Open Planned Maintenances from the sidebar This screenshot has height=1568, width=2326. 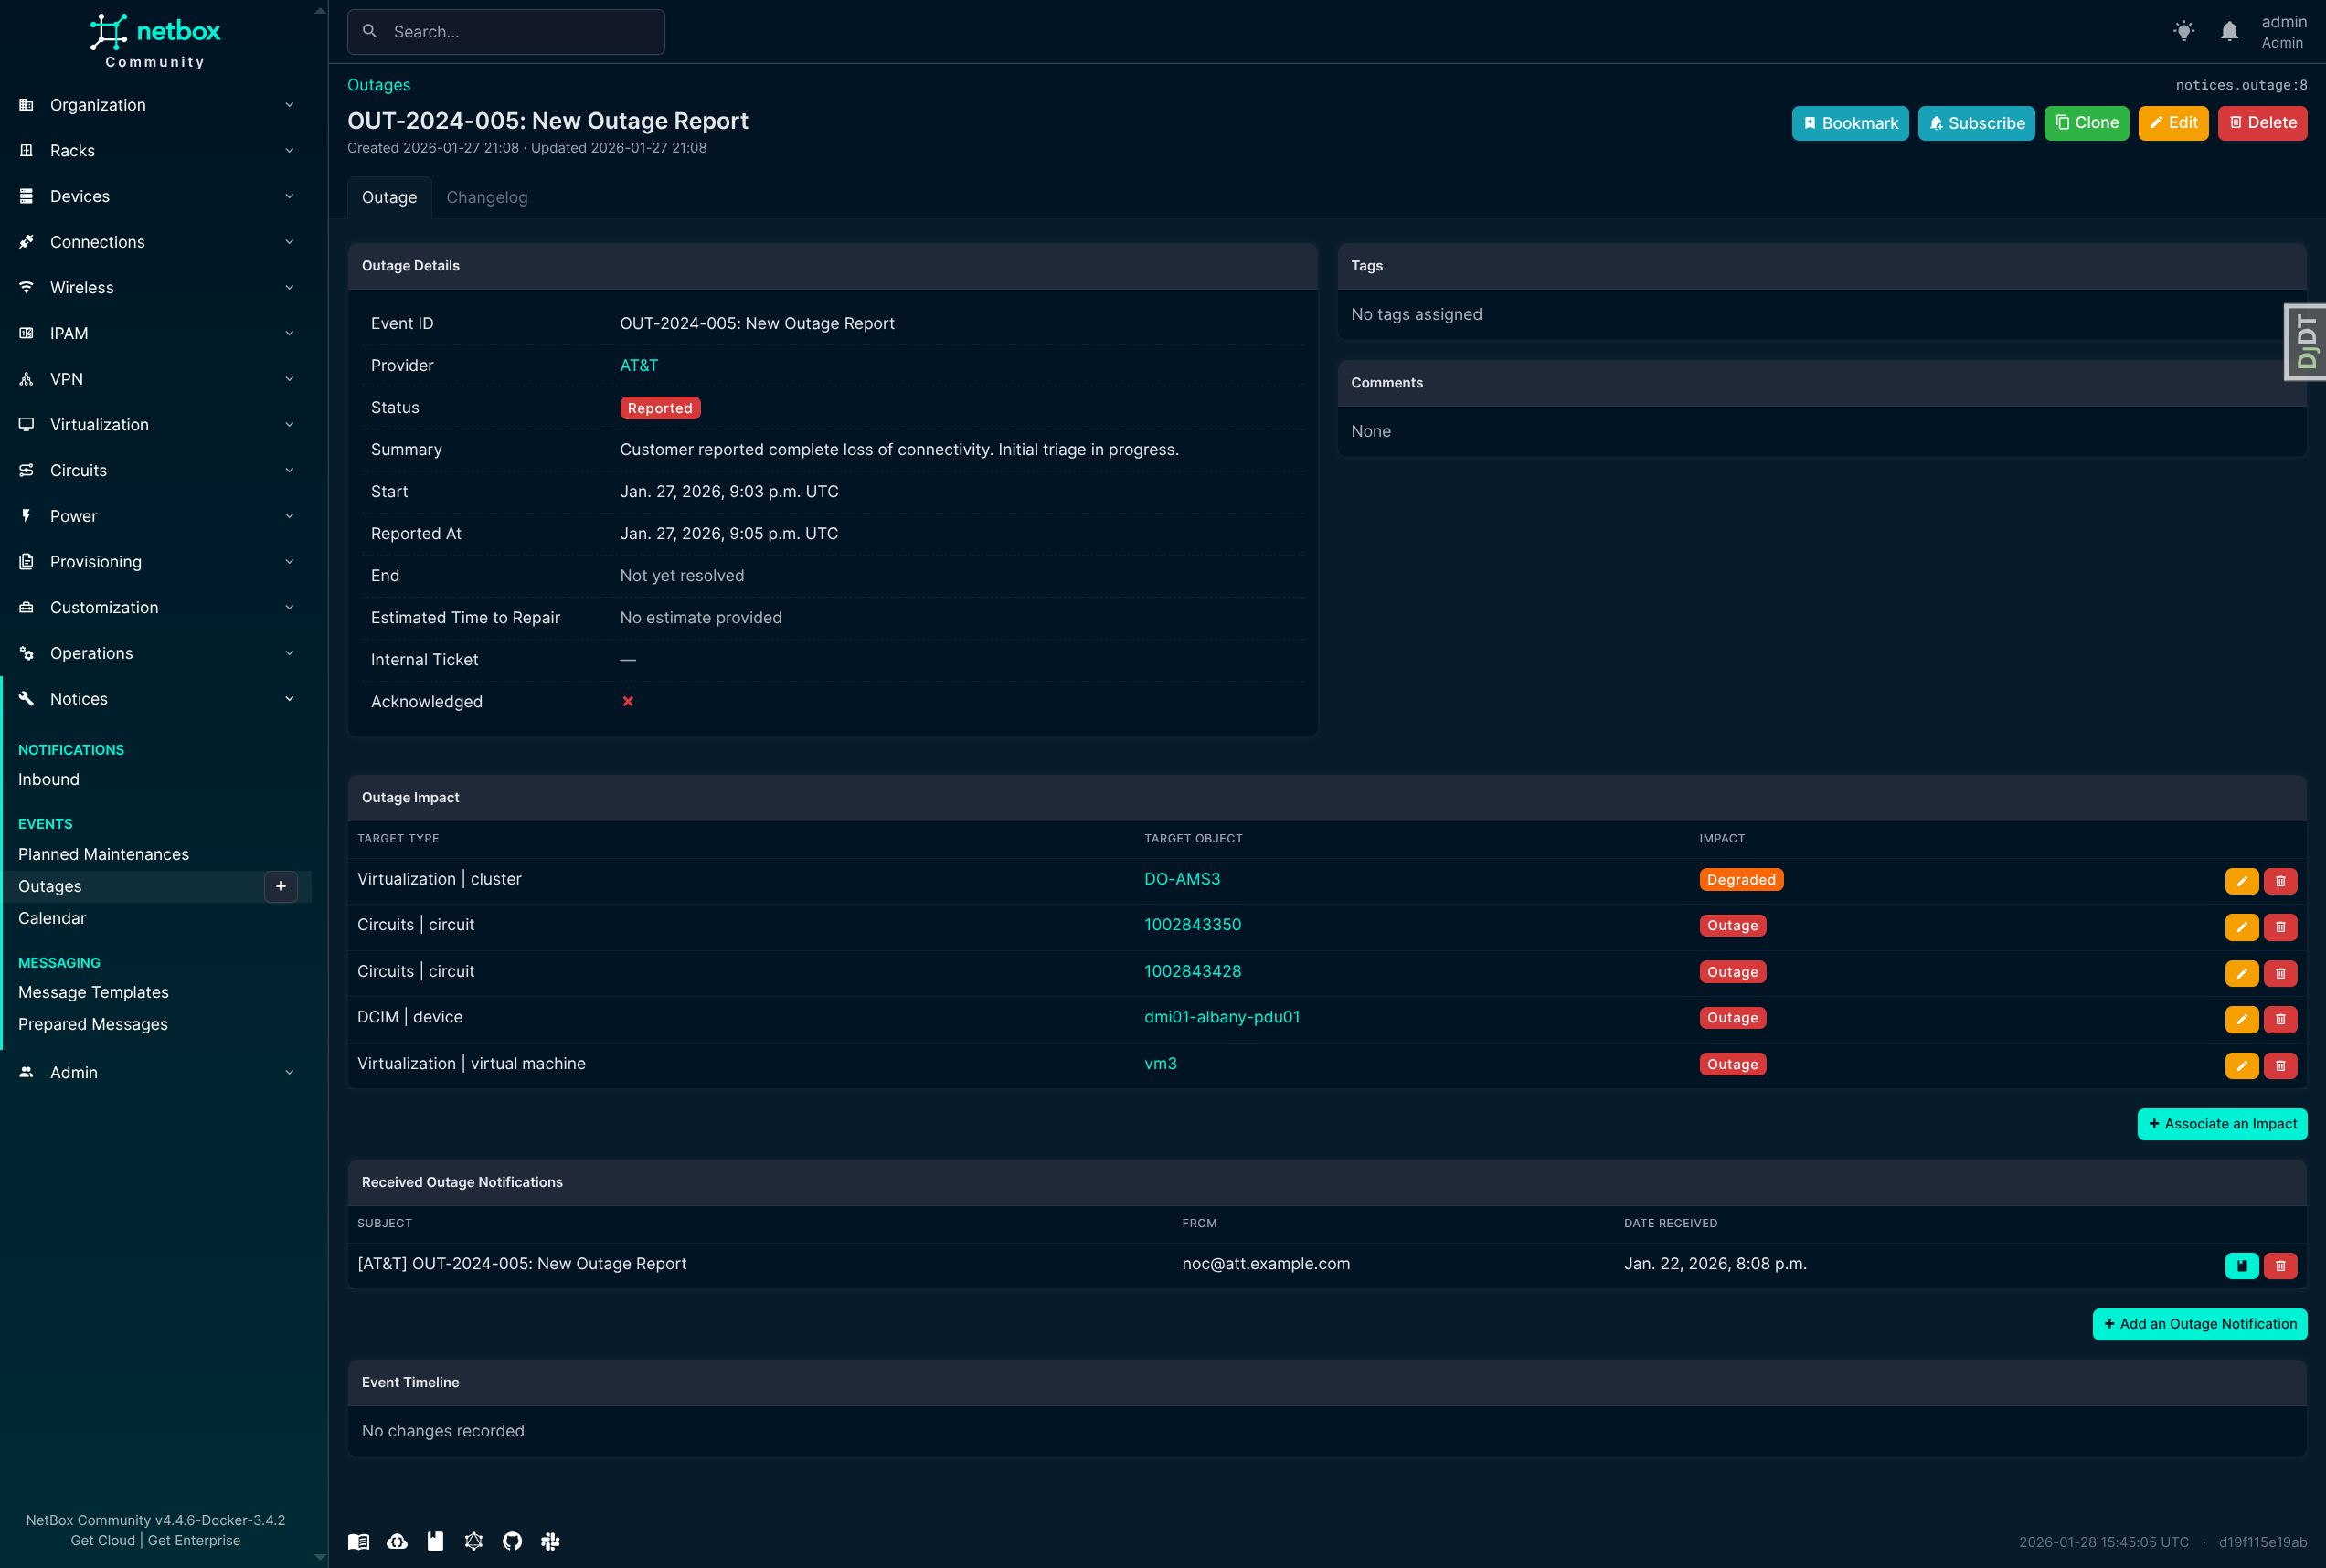(103, 854)
